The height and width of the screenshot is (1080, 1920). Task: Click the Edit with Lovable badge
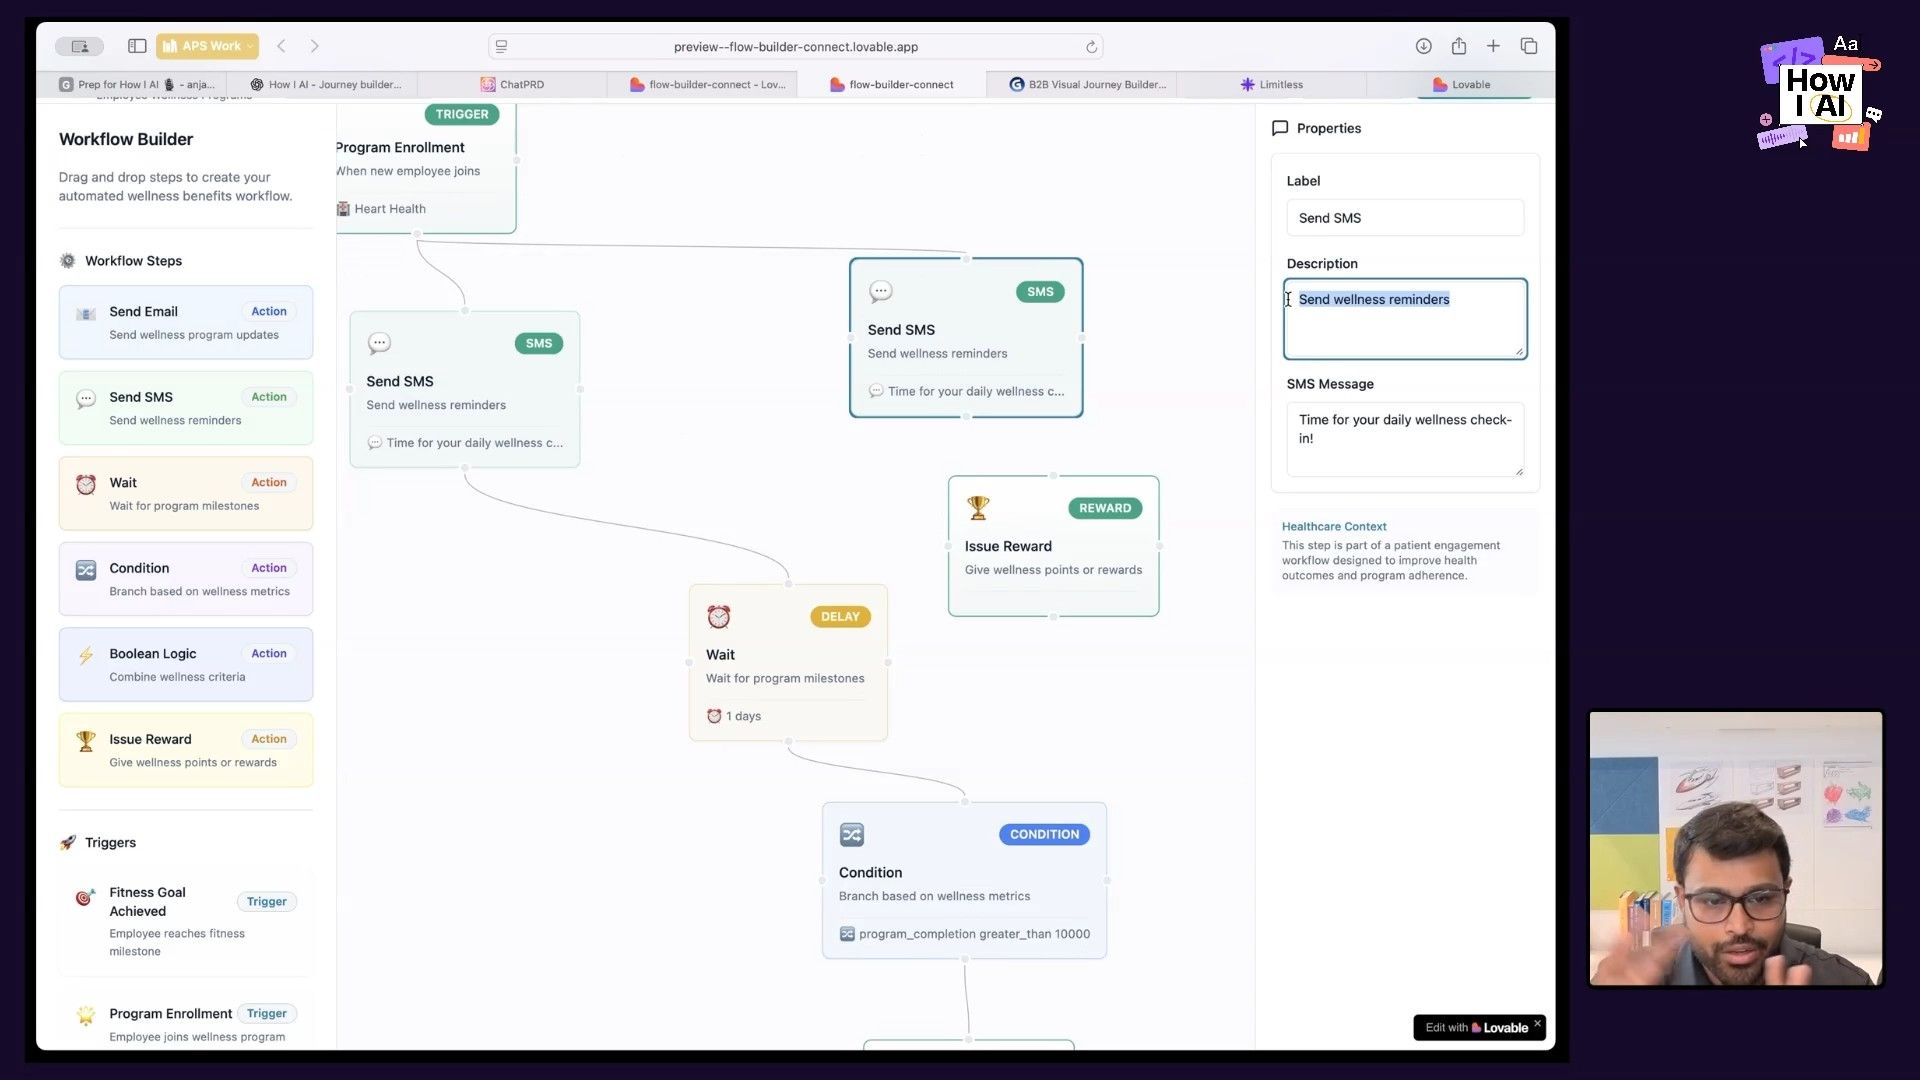click(1476, 1028)
